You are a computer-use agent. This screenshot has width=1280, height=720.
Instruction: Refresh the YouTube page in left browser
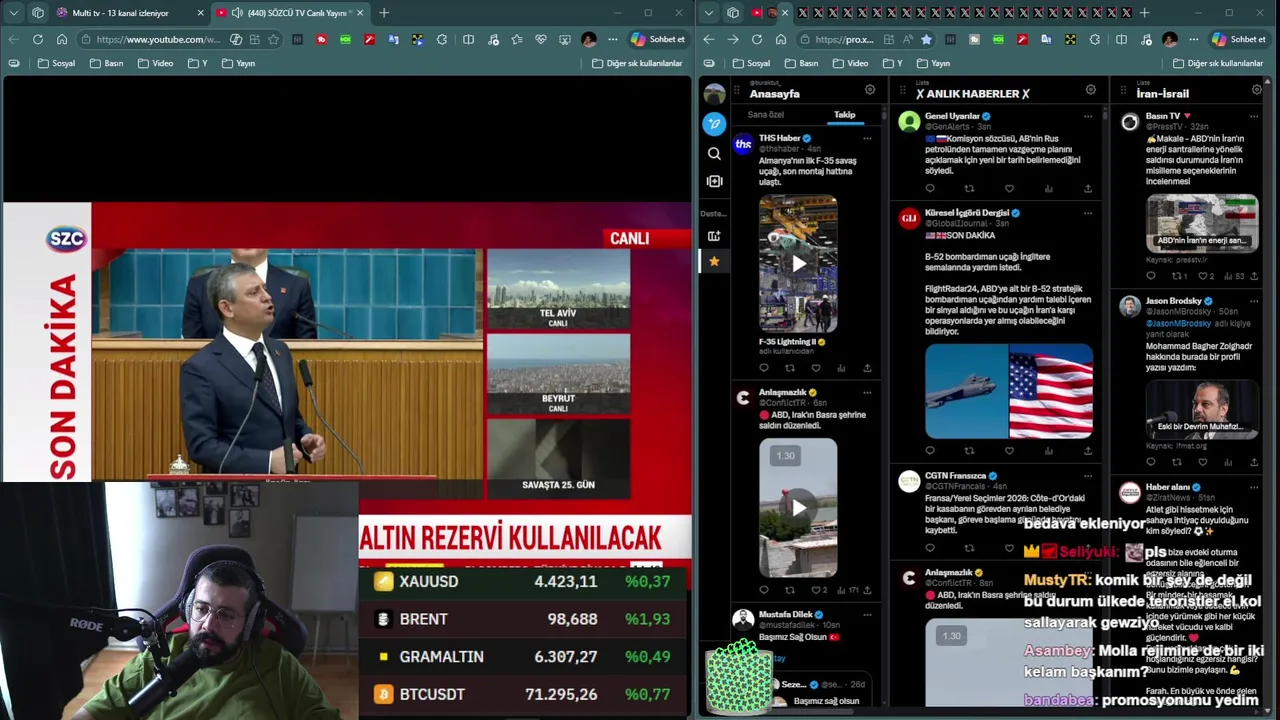tap(37, 39)
